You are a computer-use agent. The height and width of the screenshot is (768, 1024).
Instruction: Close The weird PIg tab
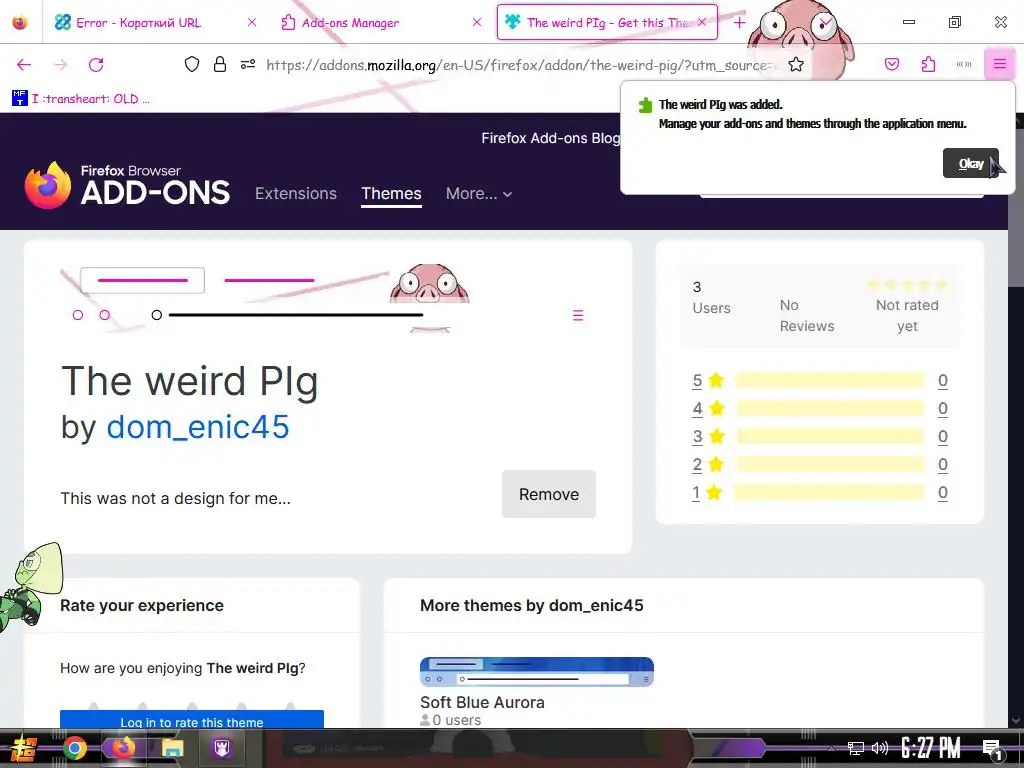click(701, 22)
